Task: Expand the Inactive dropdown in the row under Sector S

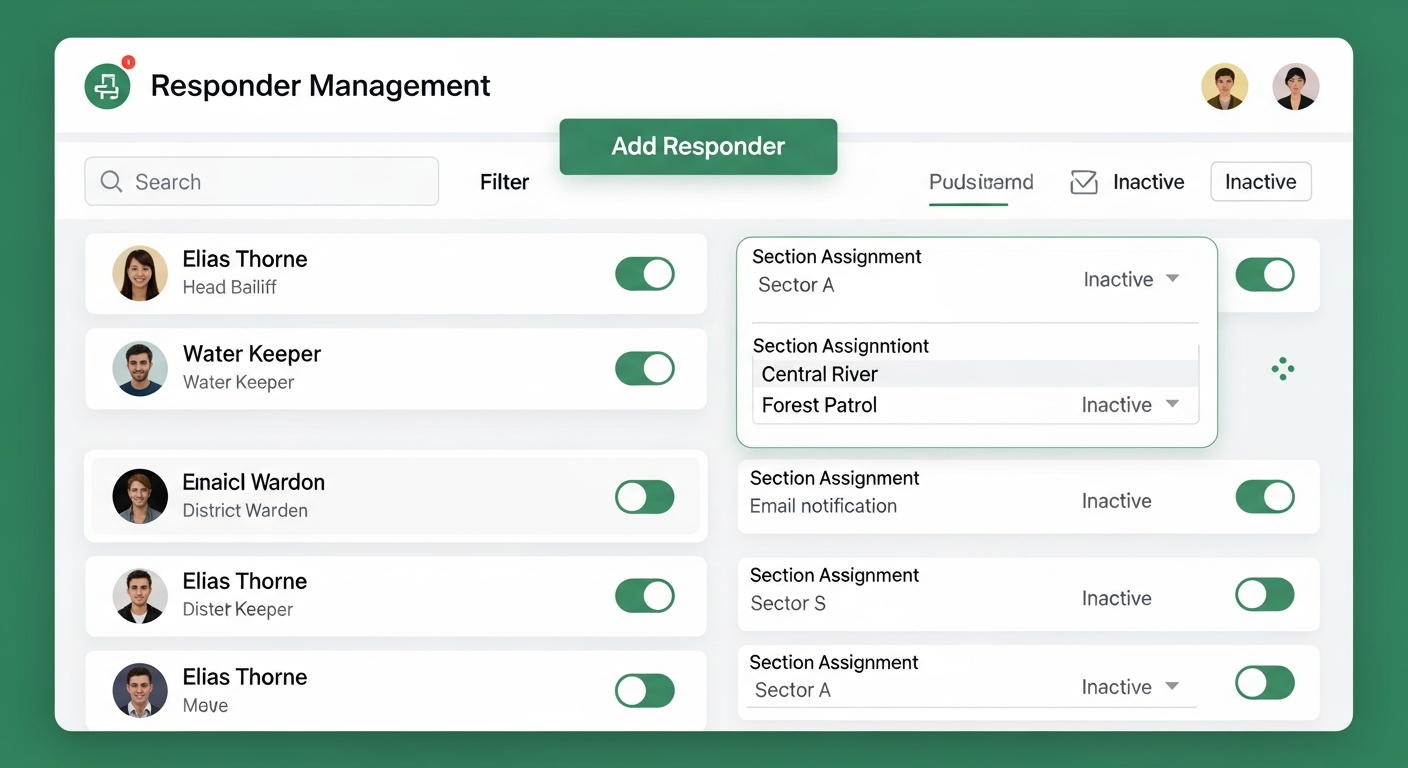Action: pos(1173,686)
